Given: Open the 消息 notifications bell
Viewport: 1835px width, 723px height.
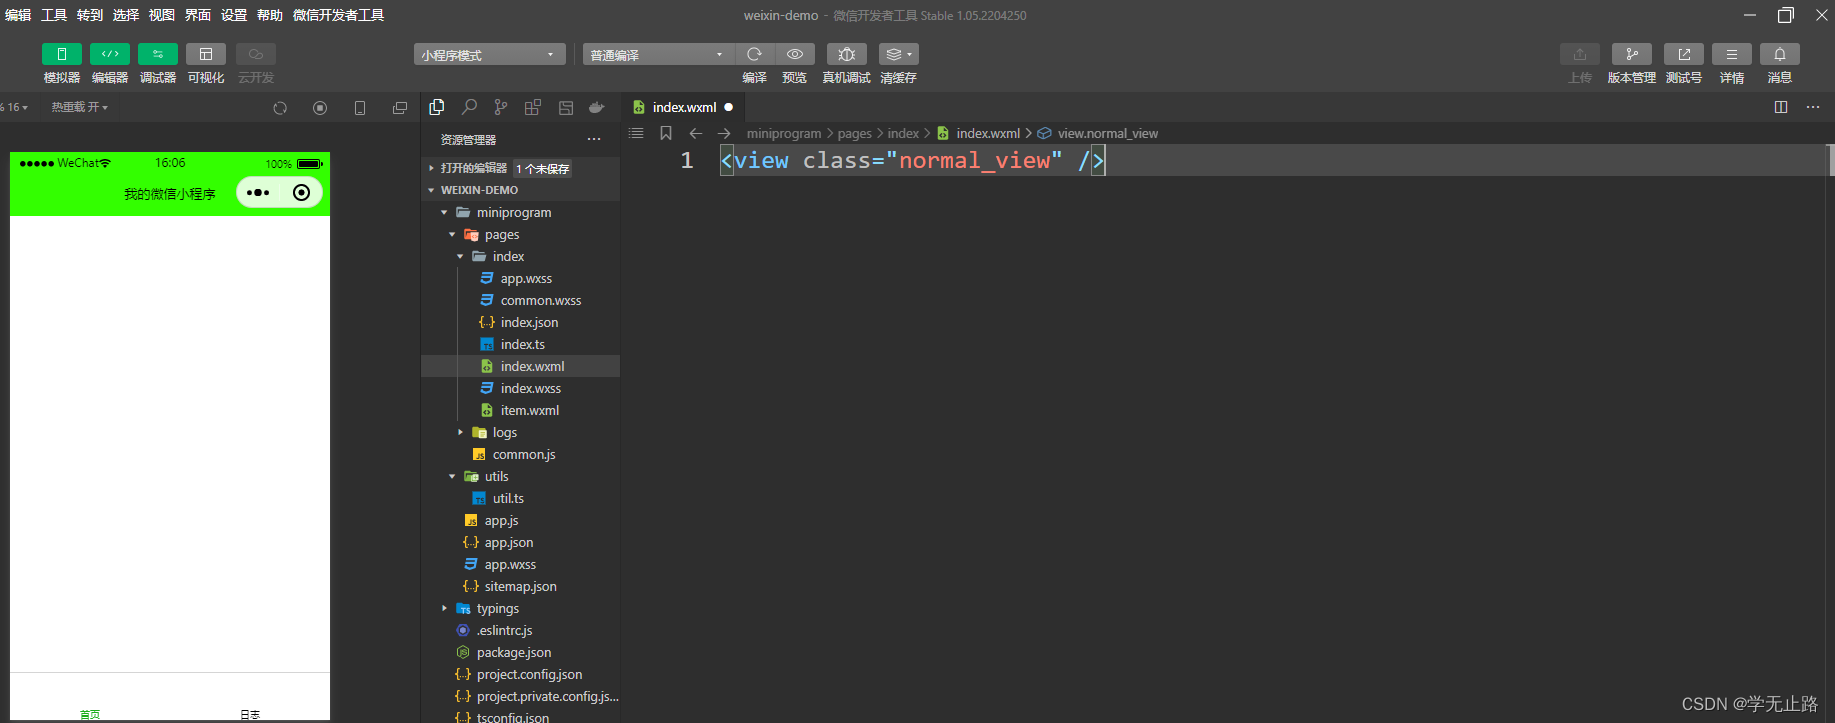Looking at the screenshot, I should click(1780, 54).
